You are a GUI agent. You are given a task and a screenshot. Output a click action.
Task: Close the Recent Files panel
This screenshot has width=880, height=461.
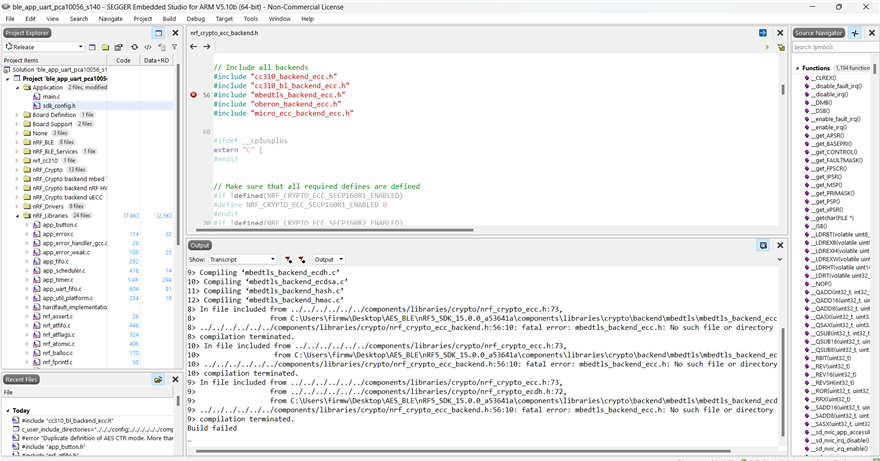(x=175, y=380)
